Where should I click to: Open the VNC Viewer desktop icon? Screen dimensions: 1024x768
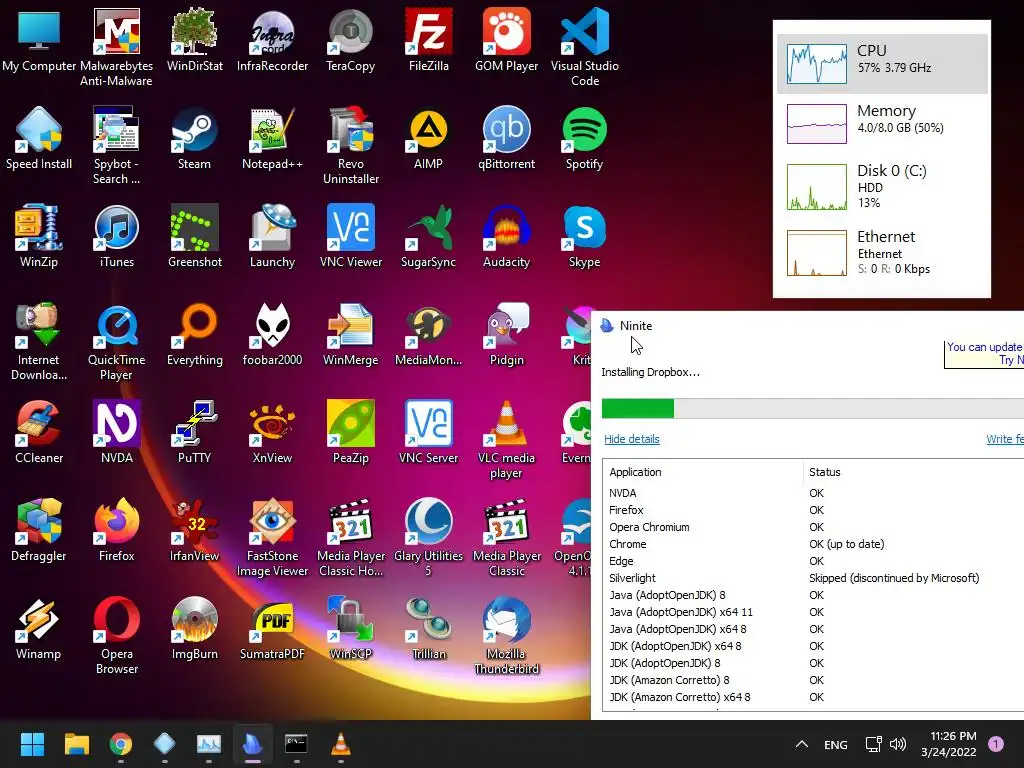(351, 235)
